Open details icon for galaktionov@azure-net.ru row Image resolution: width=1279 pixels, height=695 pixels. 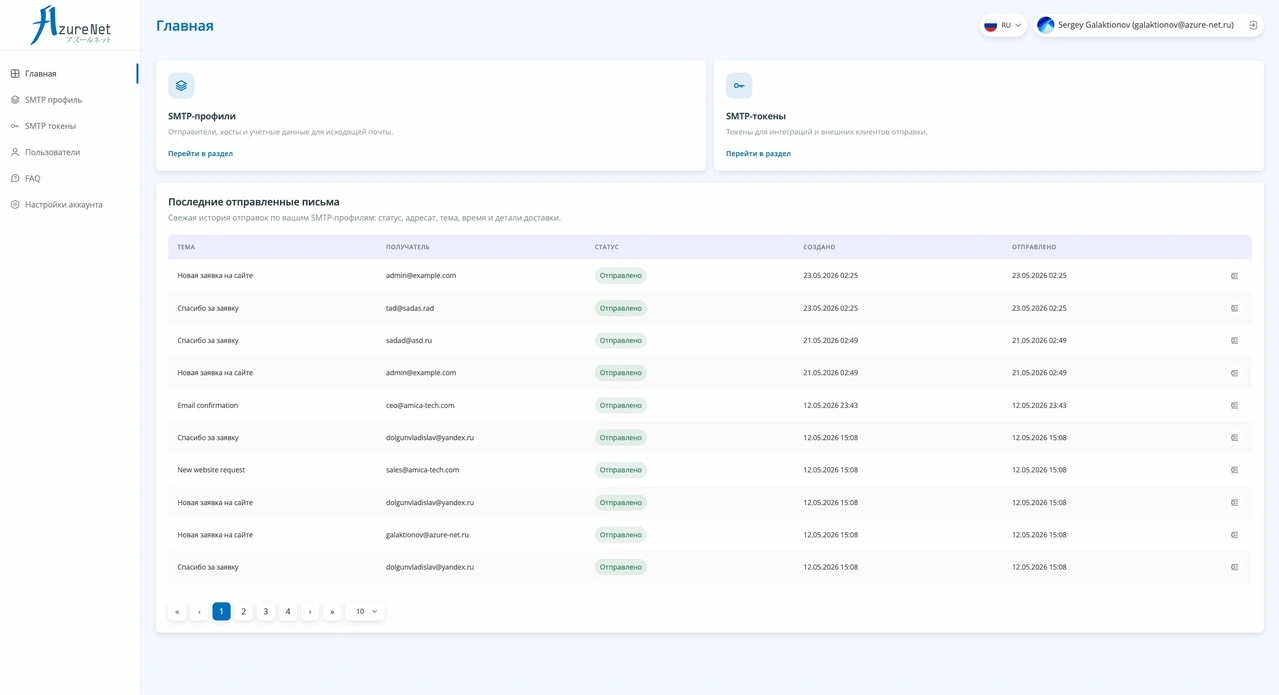[1234, 535]
